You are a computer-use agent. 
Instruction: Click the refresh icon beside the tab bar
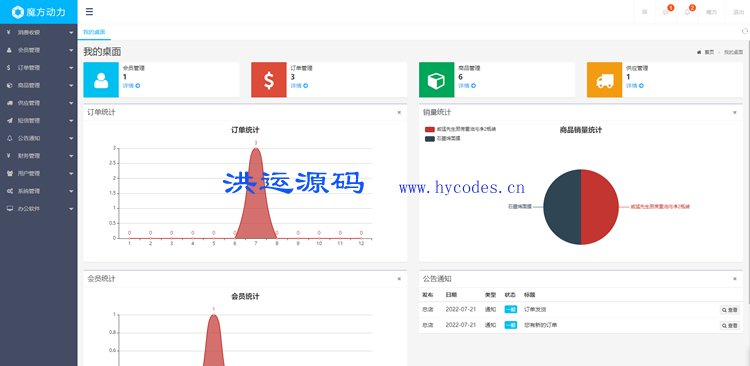(745, 31)
